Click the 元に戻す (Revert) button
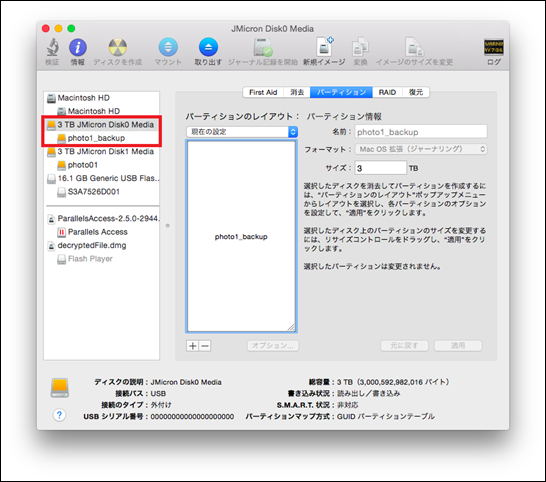This screenshot has width=546, height=482. [x=404, y=345]
